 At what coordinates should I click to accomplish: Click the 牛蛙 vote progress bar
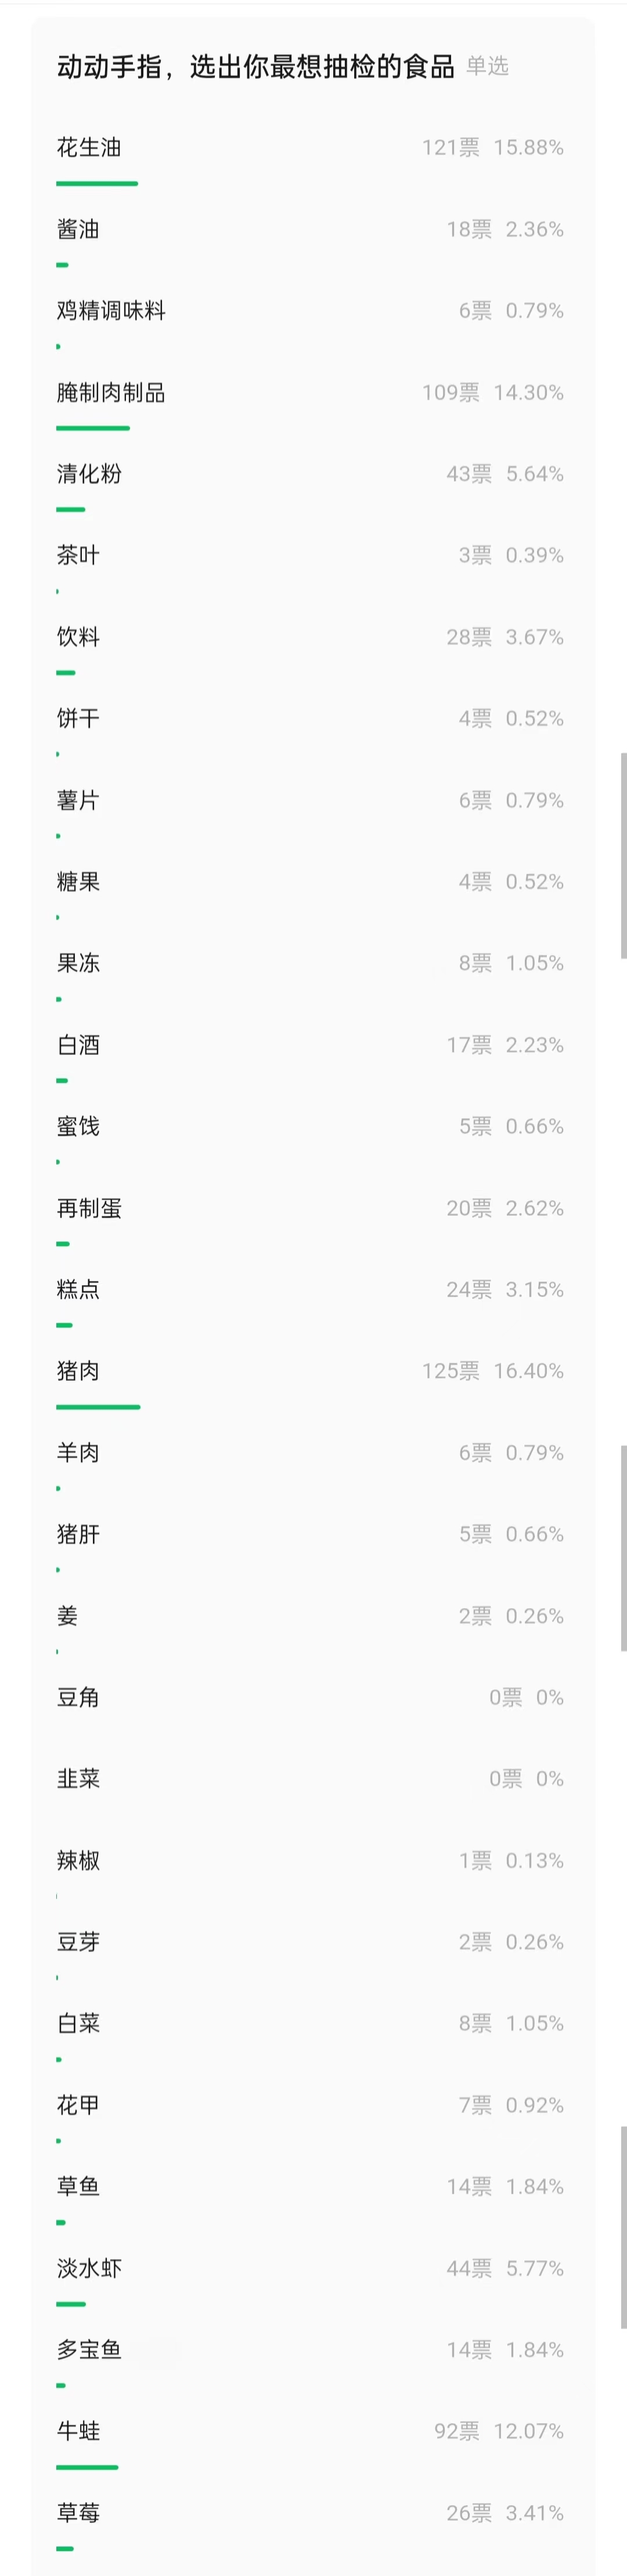87,2467
